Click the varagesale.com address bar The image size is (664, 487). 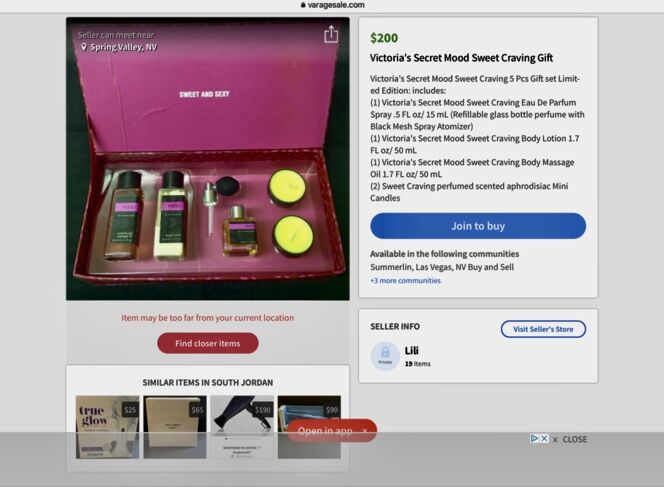click(x=332, y=5)
